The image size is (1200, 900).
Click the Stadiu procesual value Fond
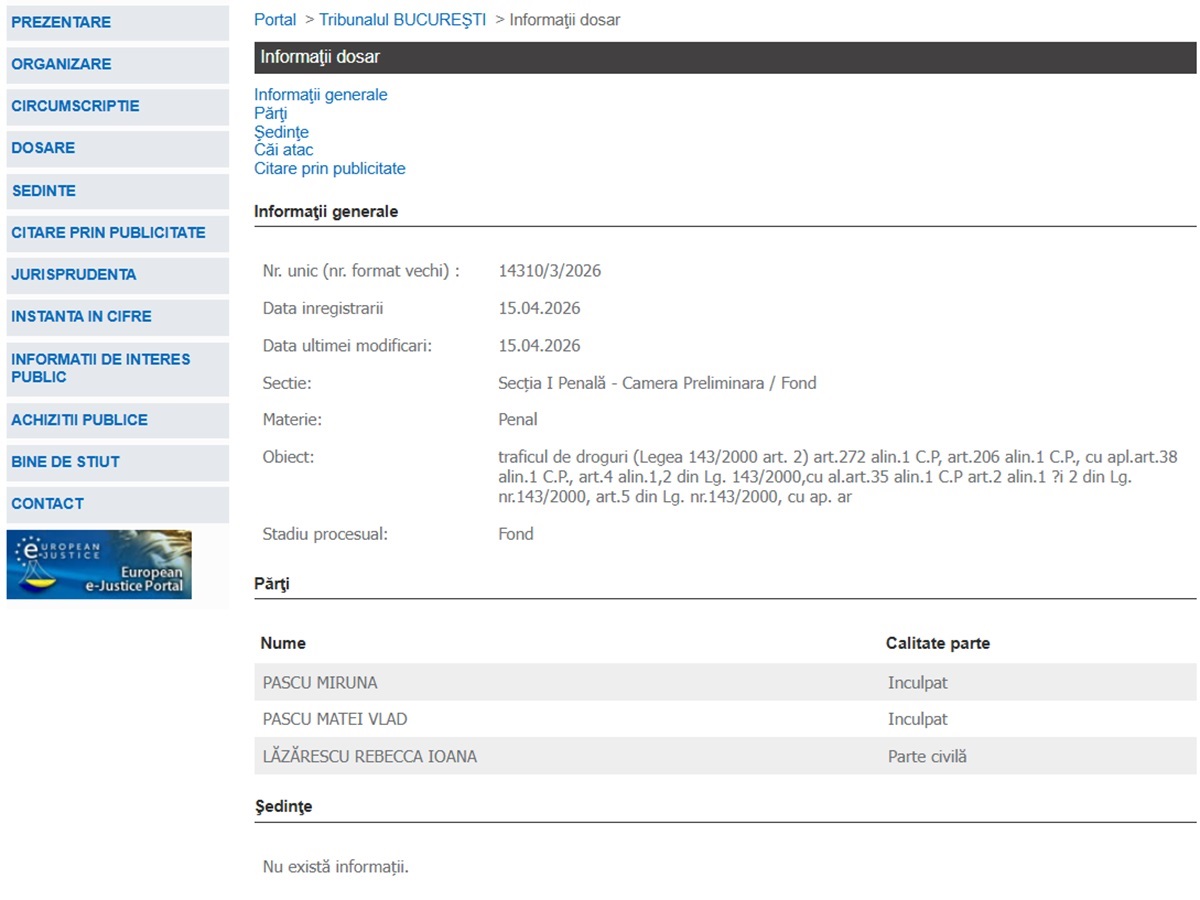tap(516, 534)
